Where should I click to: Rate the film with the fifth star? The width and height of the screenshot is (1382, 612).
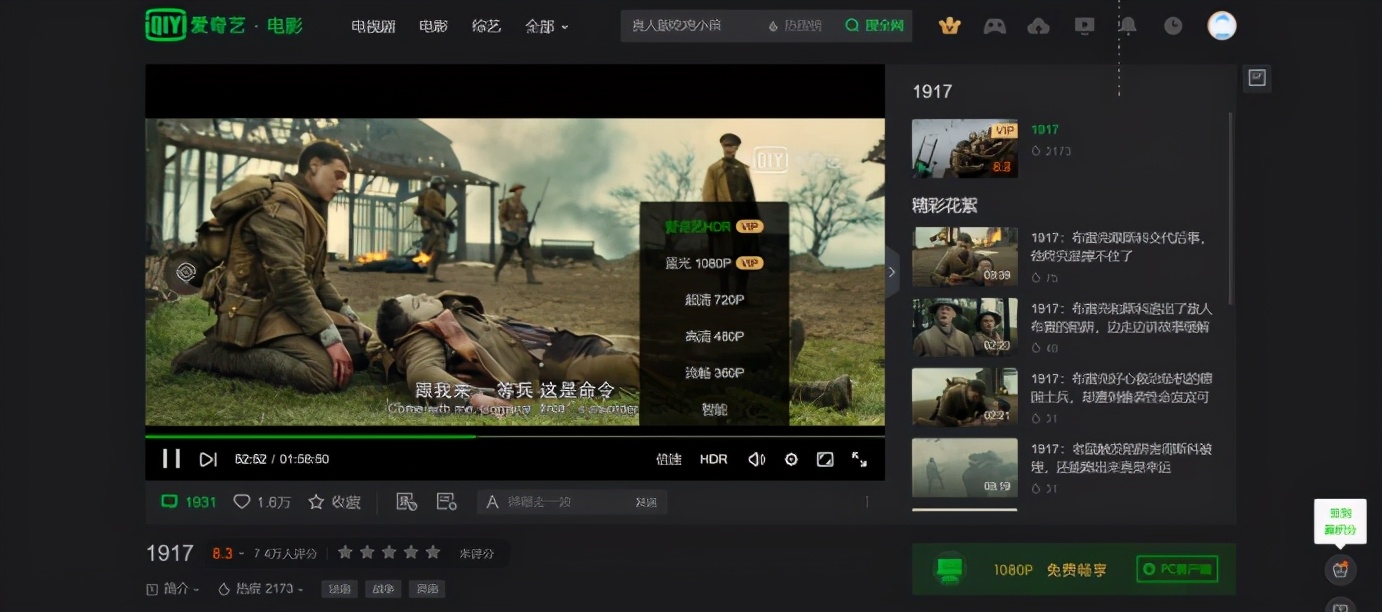pos(433,552)
